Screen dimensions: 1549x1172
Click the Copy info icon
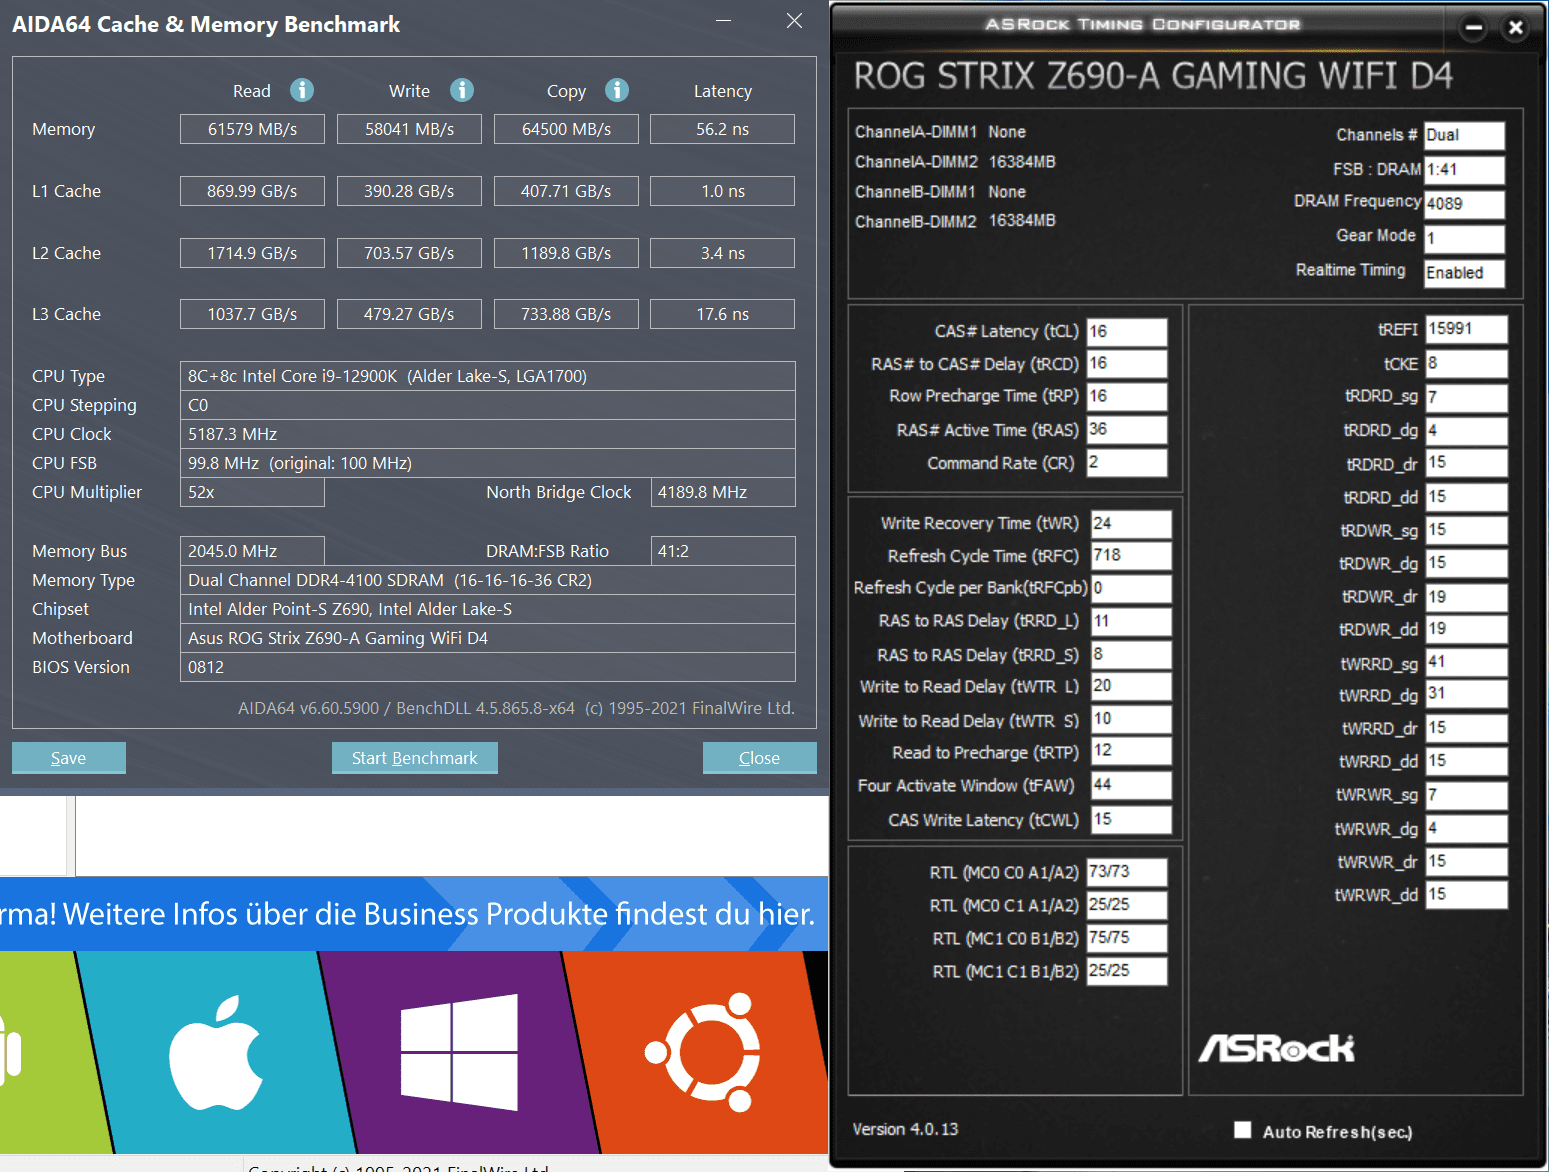tap(617, 90)
